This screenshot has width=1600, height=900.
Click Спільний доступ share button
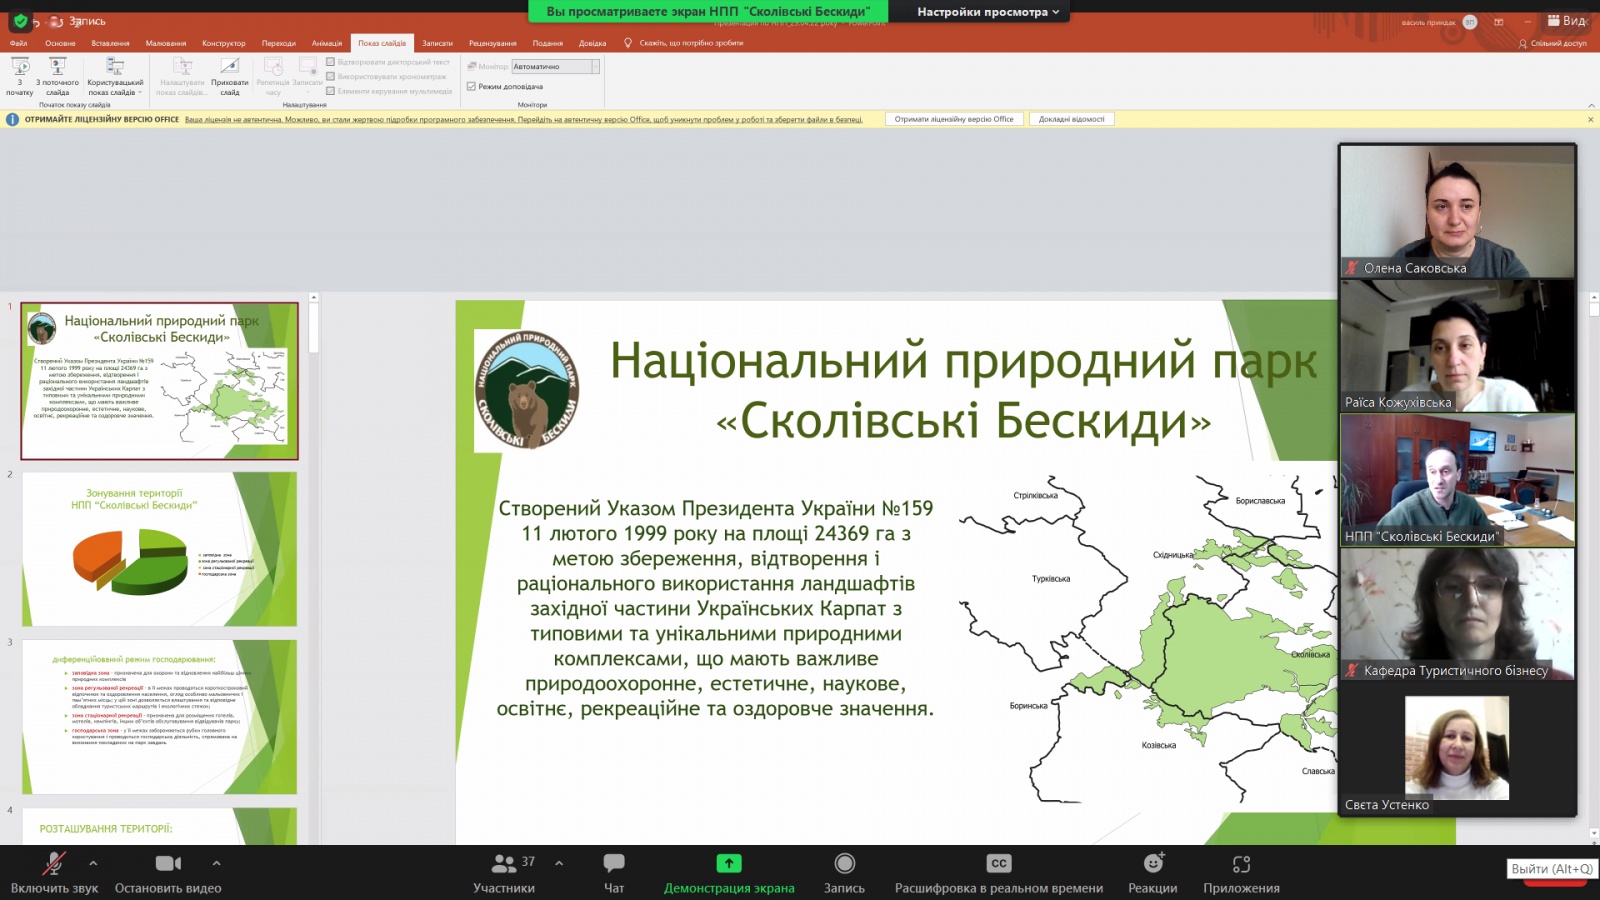[1553, 43]
